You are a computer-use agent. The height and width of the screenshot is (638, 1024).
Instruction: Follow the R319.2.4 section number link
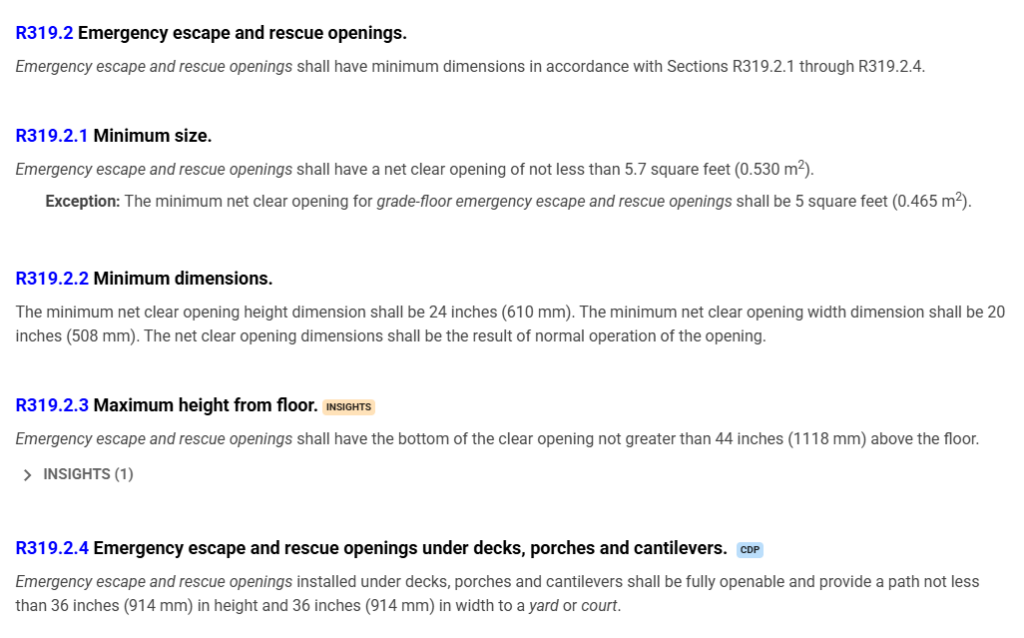pos(52,548)
